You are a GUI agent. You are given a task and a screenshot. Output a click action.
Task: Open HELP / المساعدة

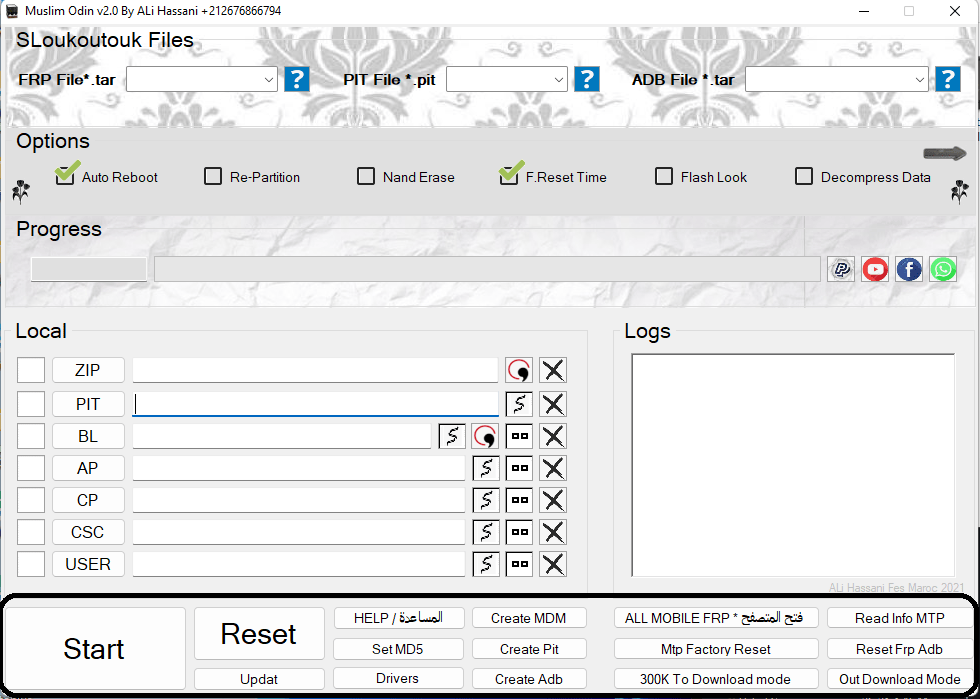point(399,618)
